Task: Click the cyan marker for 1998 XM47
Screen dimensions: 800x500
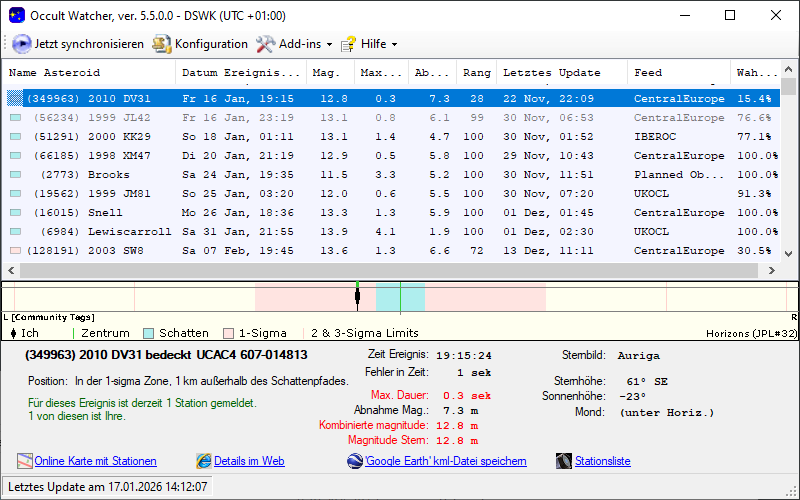Action: click(x=15, y=156)
